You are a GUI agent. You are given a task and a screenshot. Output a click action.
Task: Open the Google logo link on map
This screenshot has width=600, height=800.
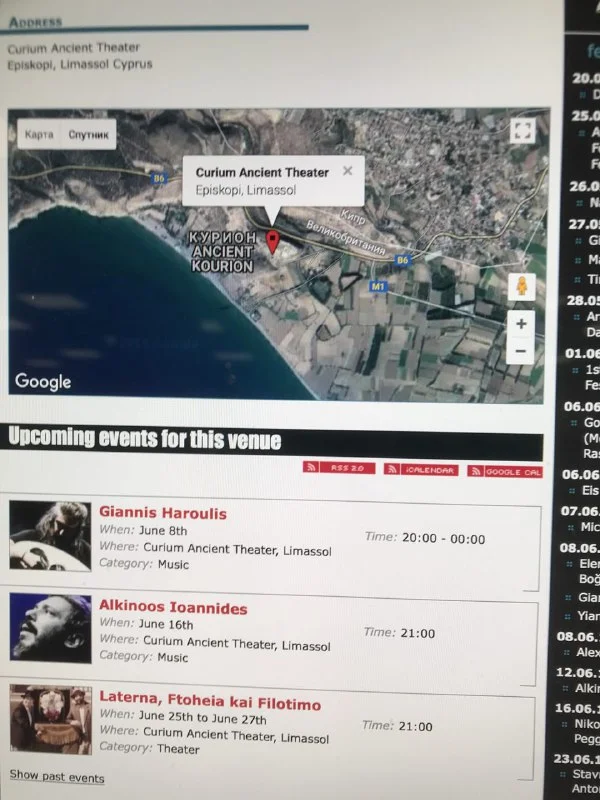point(43,381)
